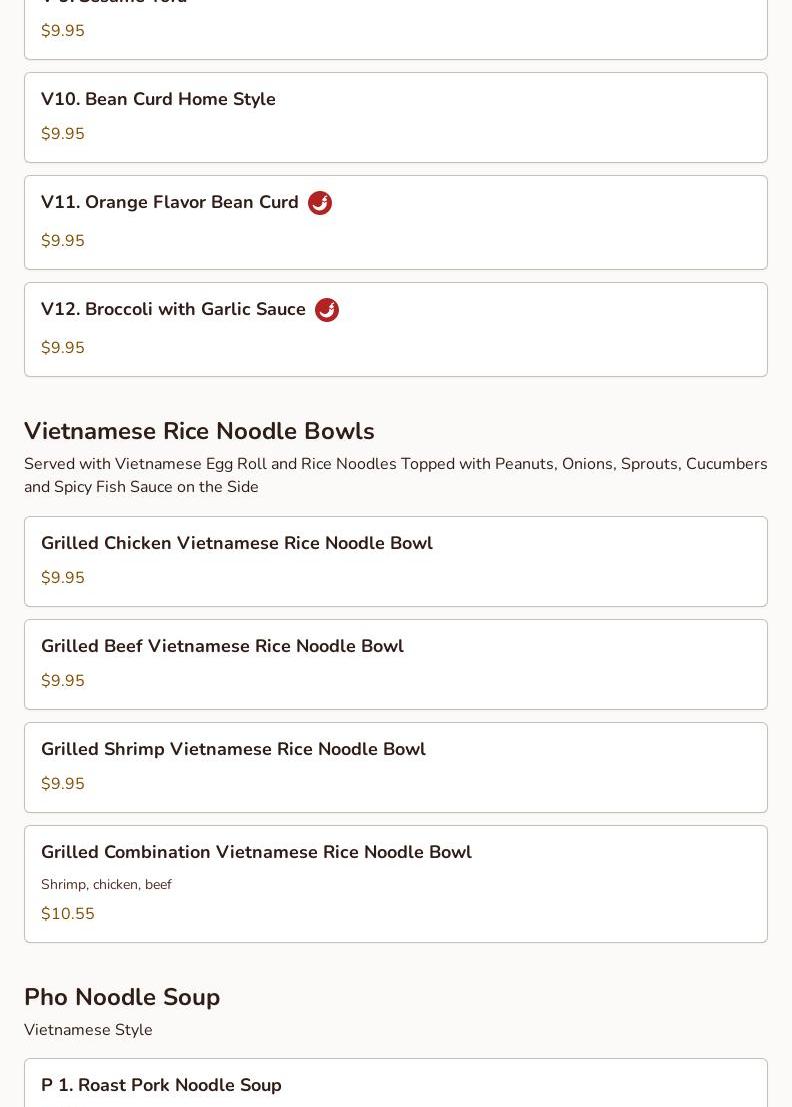Click the partially visible Sesame Tofu card
The height and width of the screenshot is (1107, 792).
[396, 30]
